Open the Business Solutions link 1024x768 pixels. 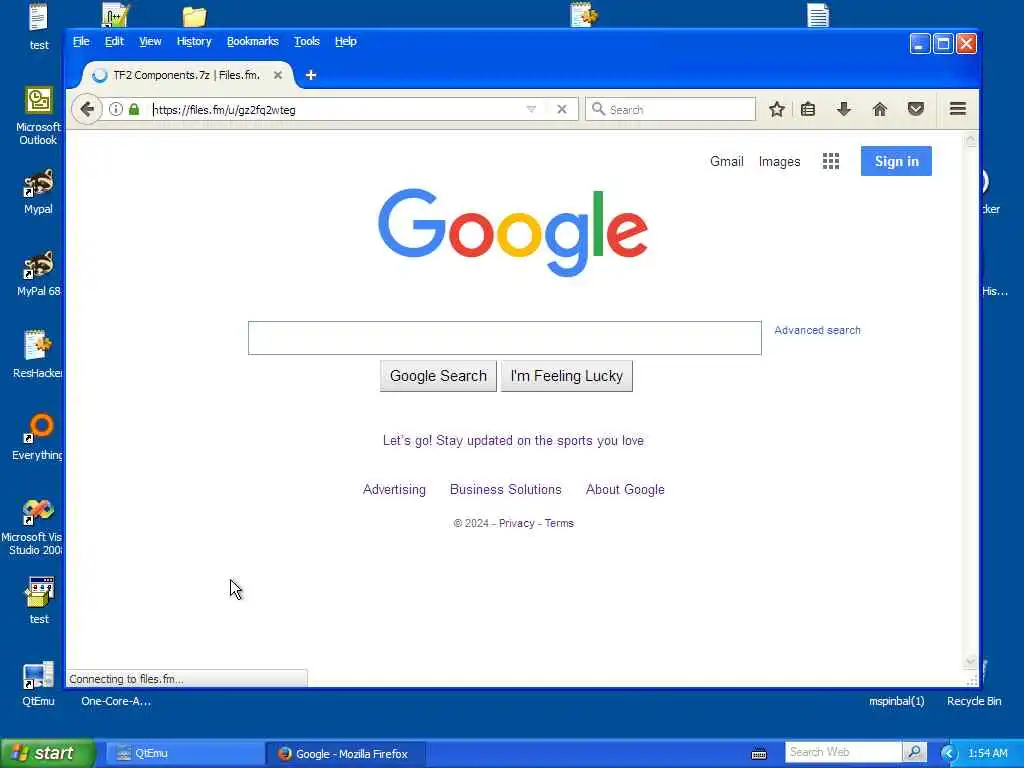pyautogui.click(x=505, y=490)
